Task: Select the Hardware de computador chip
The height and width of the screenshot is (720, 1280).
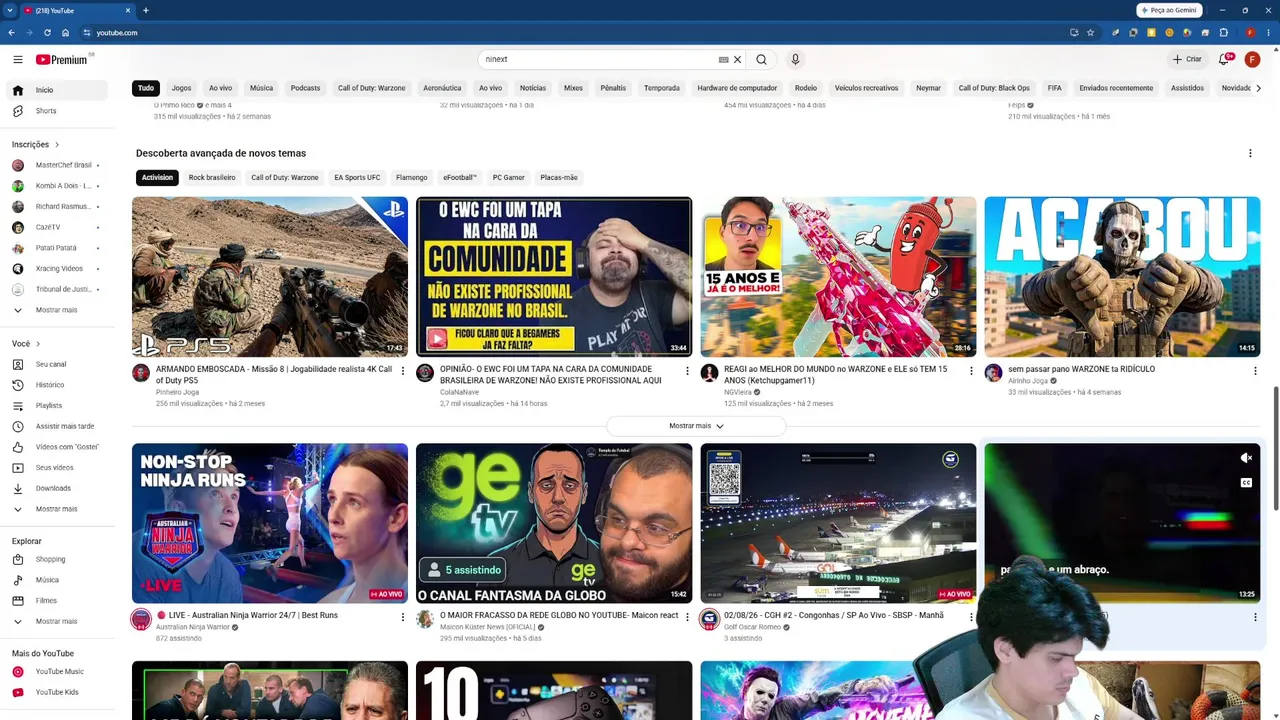Action: pyautogui.click(x=737, y=88)
